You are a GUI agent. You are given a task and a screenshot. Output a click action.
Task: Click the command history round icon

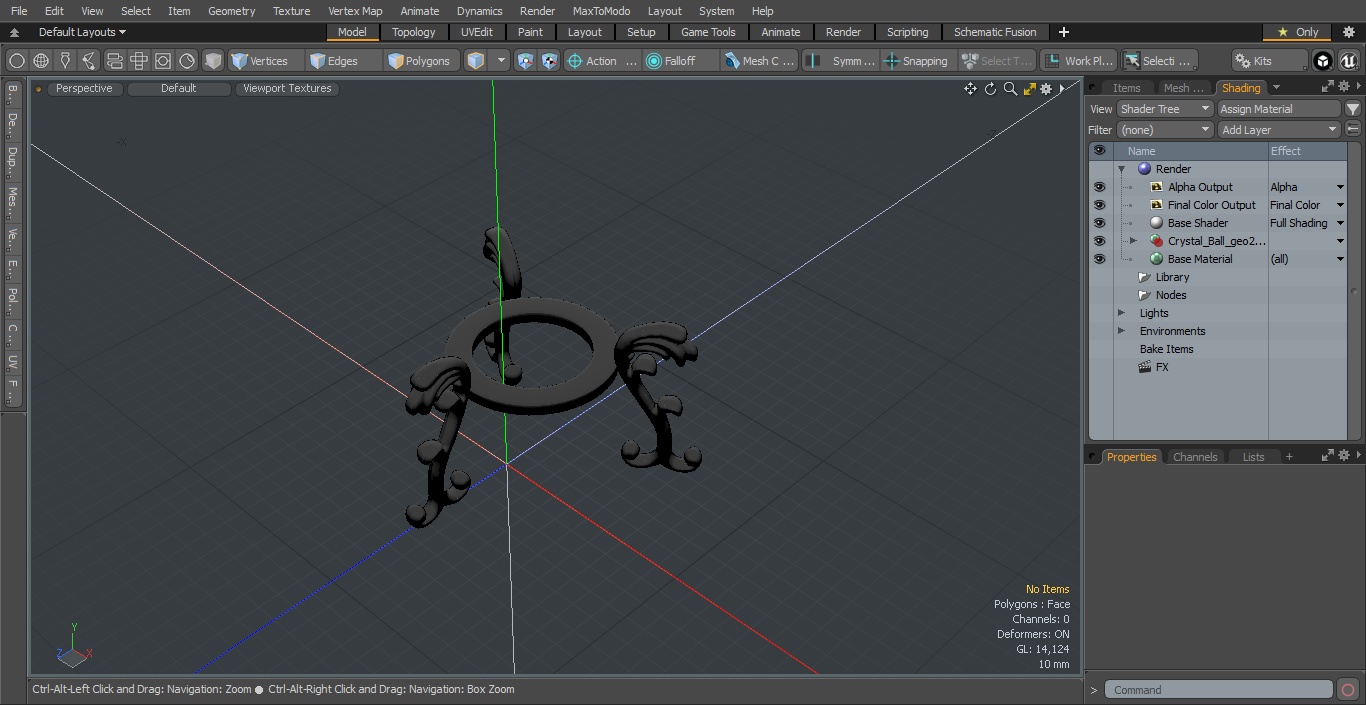(1348, 690)
